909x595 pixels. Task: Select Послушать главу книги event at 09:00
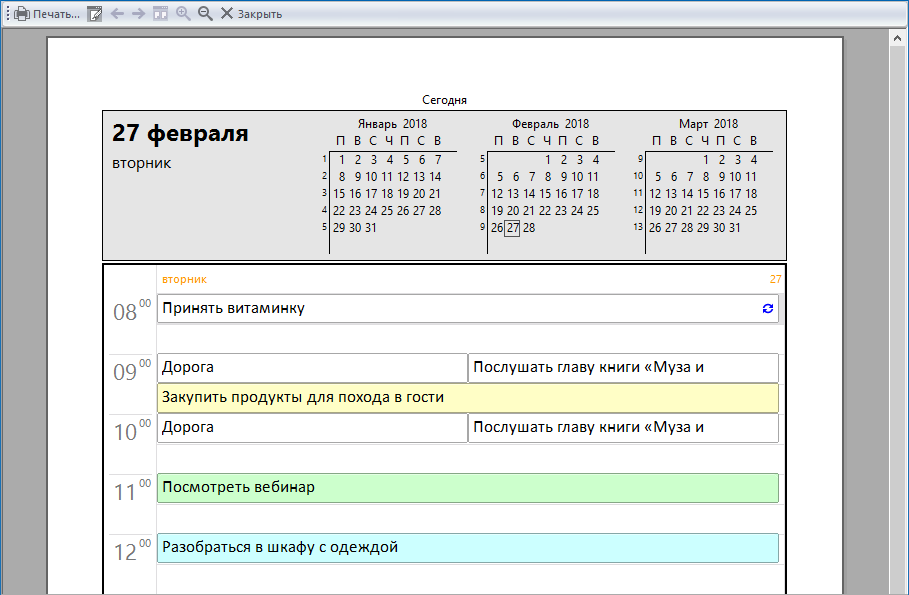[x=623, y=368]
